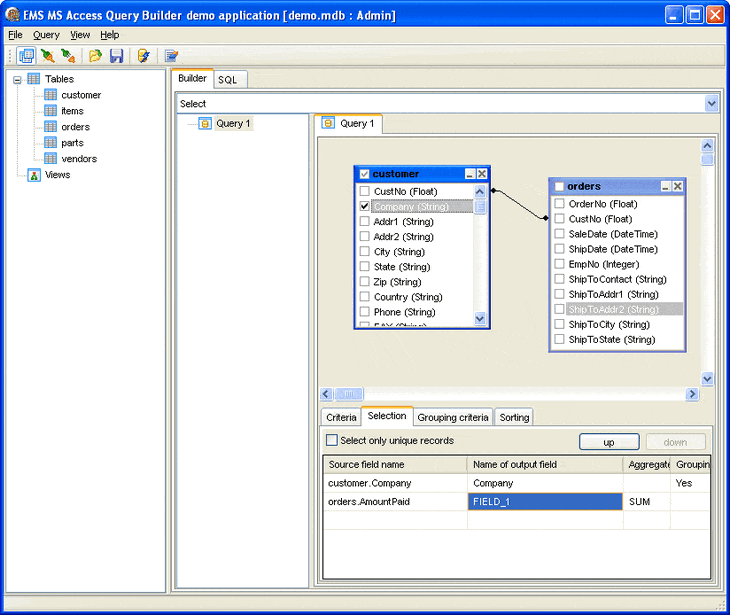The width and height of the screenshot is (730, 615).
Task: Click the connect database plug icon
Action: click(x=47, y=56)
